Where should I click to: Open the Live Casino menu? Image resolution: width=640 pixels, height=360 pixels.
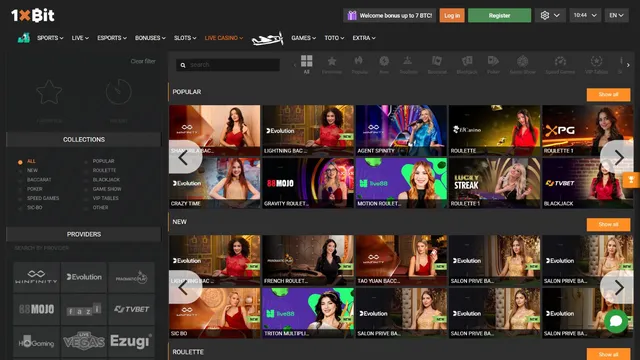point(224,38)
